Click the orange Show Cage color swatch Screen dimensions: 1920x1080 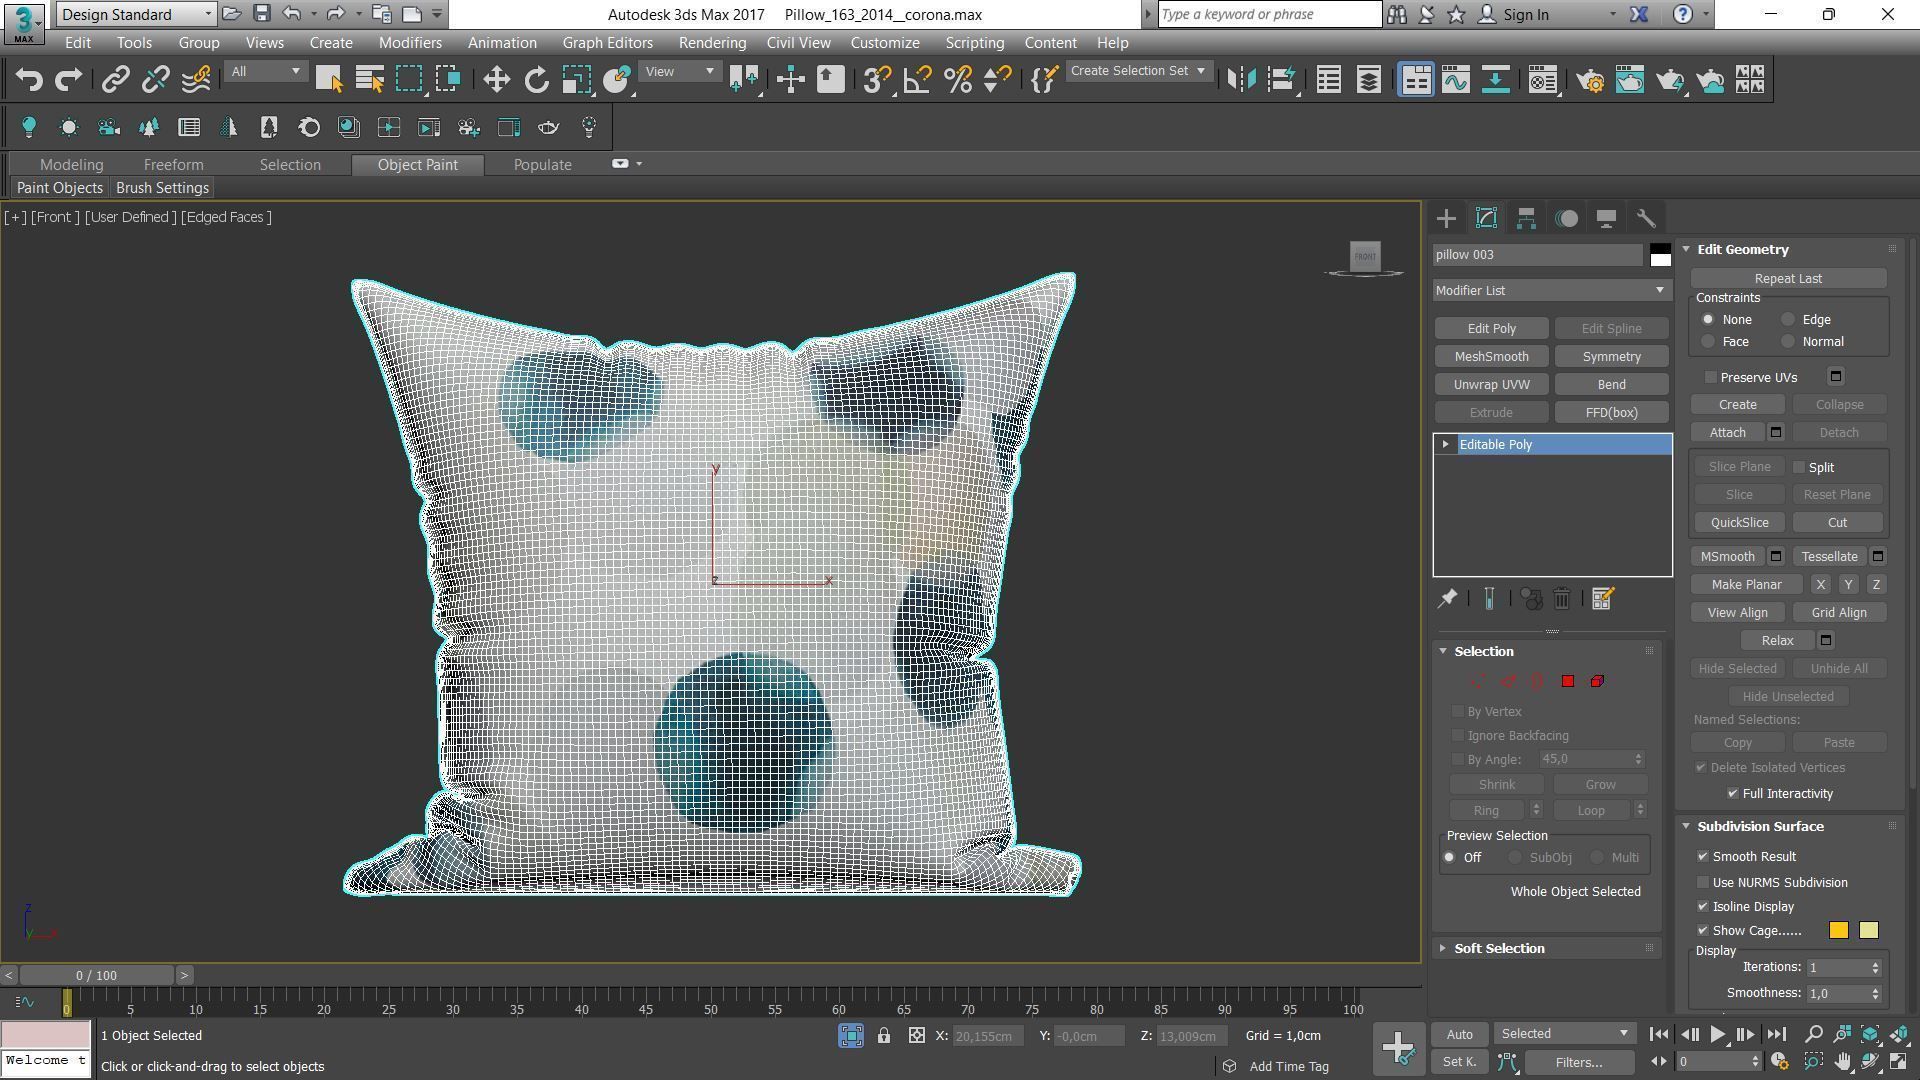click(1838, 931)
